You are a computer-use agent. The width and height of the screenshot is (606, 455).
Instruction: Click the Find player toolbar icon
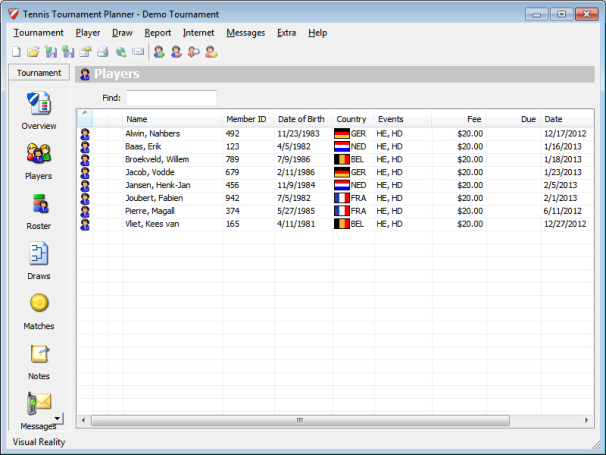[194, 52]
